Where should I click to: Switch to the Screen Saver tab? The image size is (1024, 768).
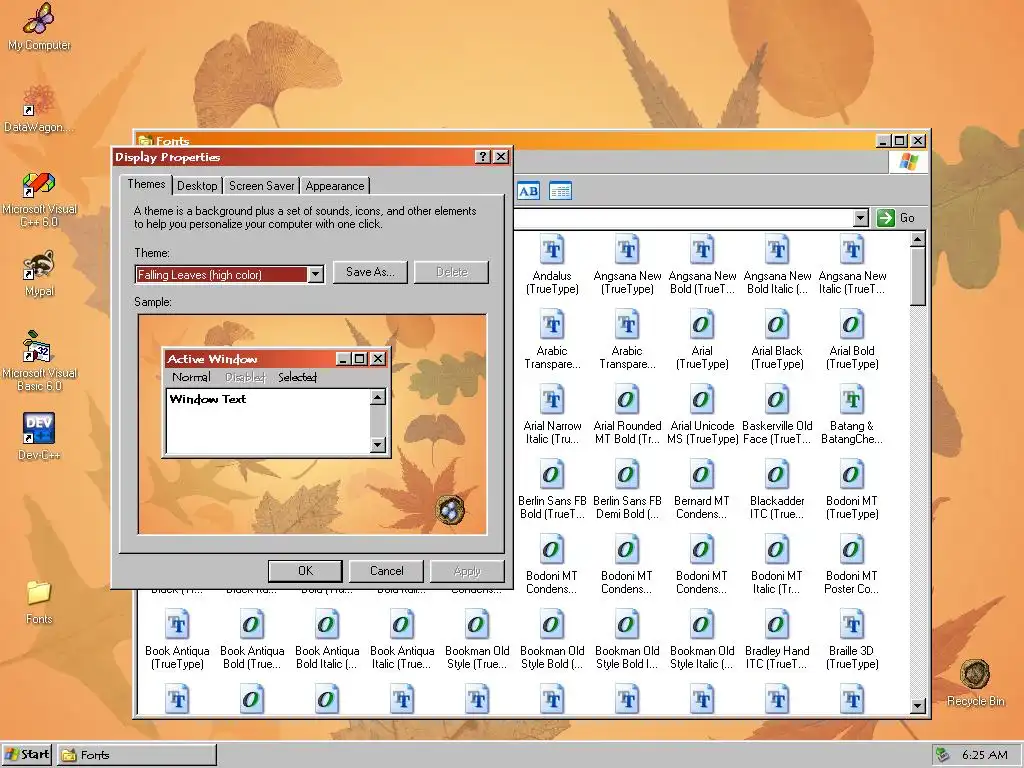tap(261, 186)
